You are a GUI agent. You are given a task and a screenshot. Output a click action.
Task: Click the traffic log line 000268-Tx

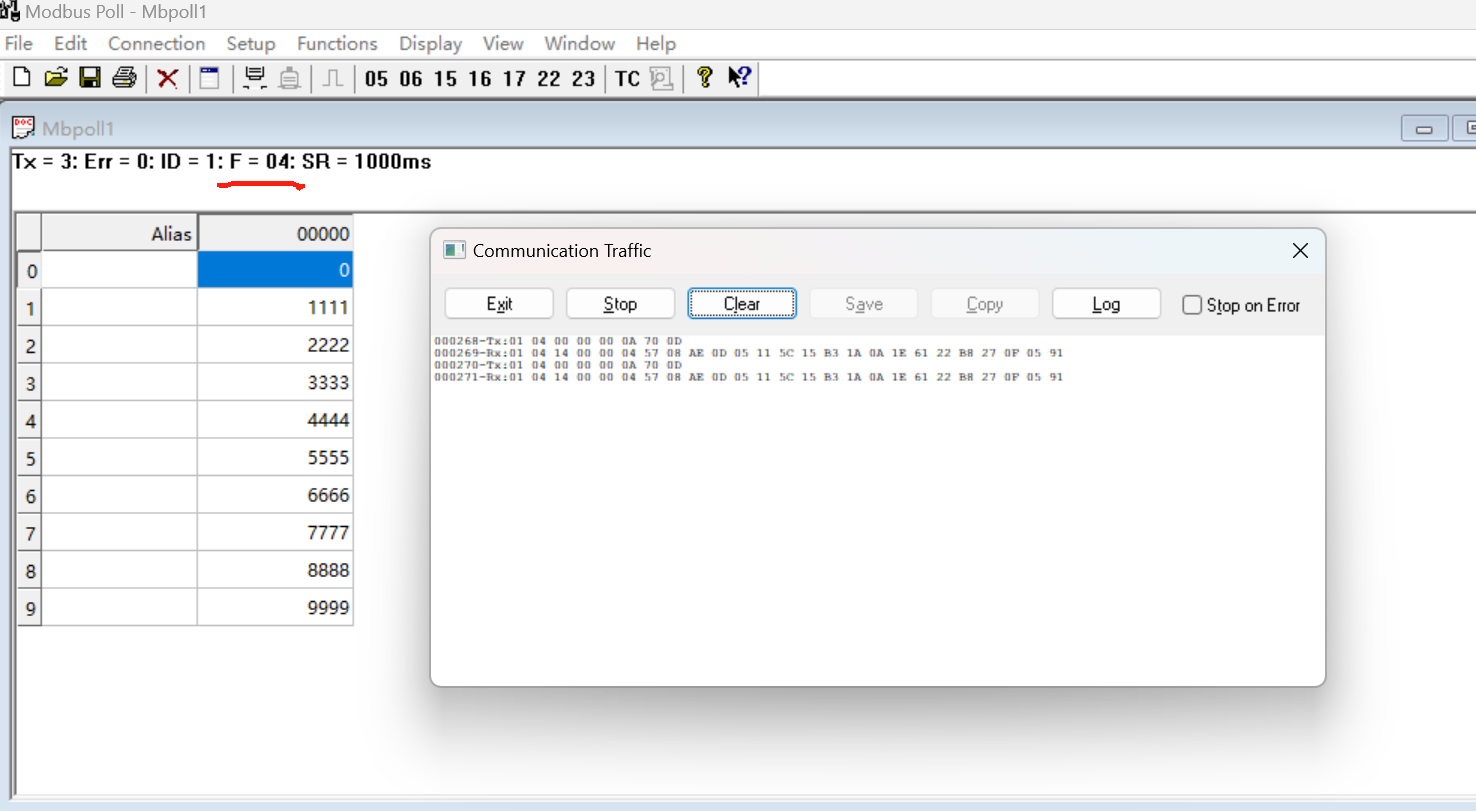[558, 341]
